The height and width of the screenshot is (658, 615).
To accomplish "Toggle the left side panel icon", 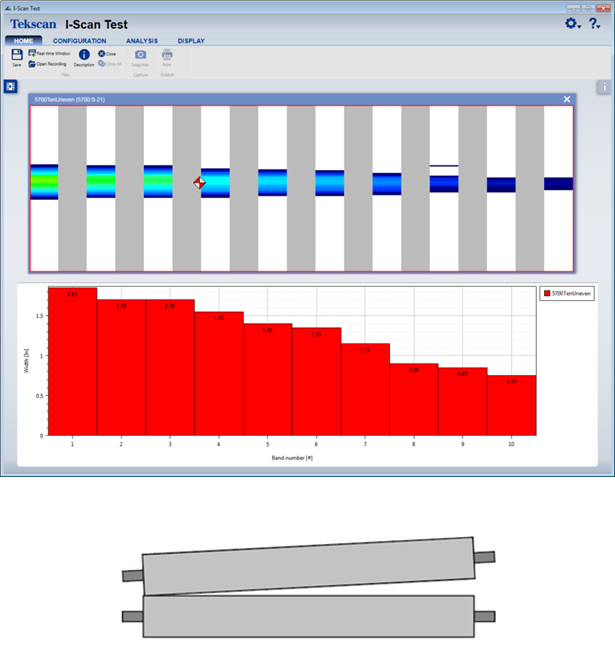I will click(10, 87).
